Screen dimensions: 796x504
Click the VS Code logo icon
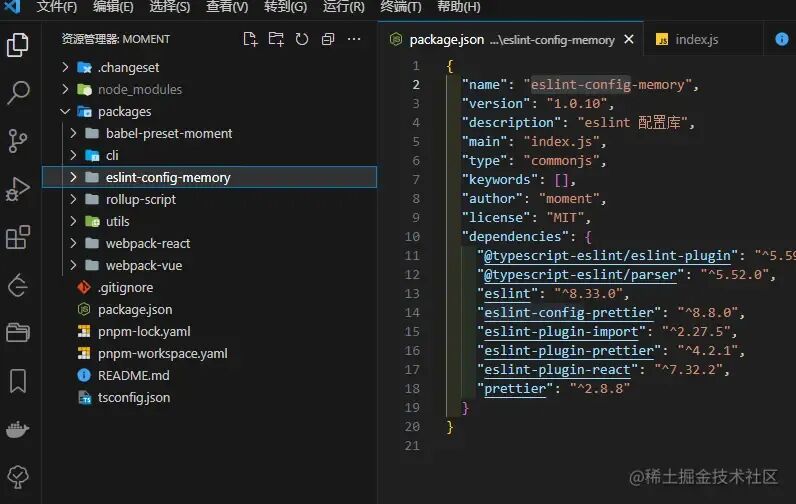click(12, 6)
